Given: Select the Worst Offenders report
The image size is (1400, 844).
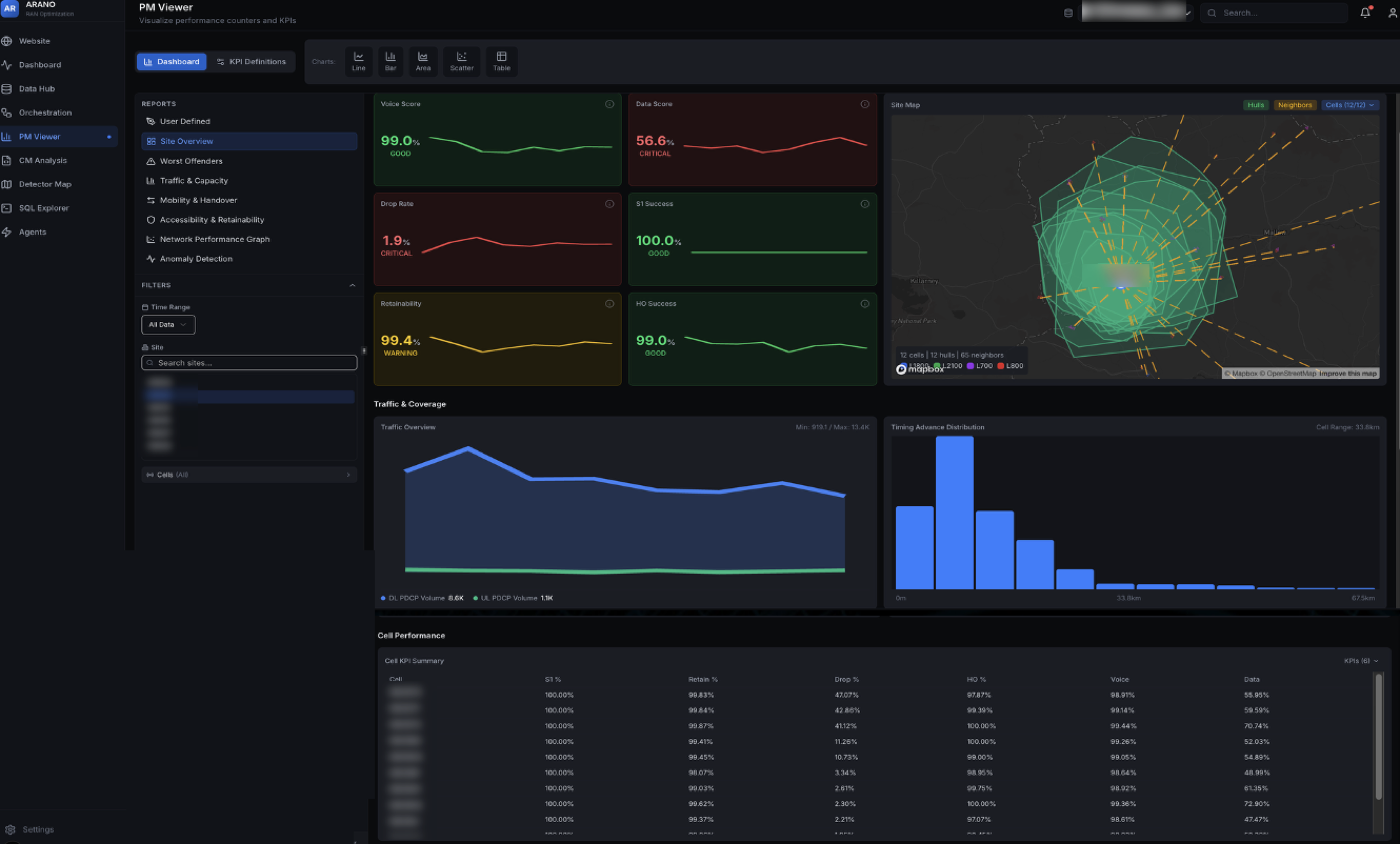Looking at the screenshot, I should pos(249,161).
